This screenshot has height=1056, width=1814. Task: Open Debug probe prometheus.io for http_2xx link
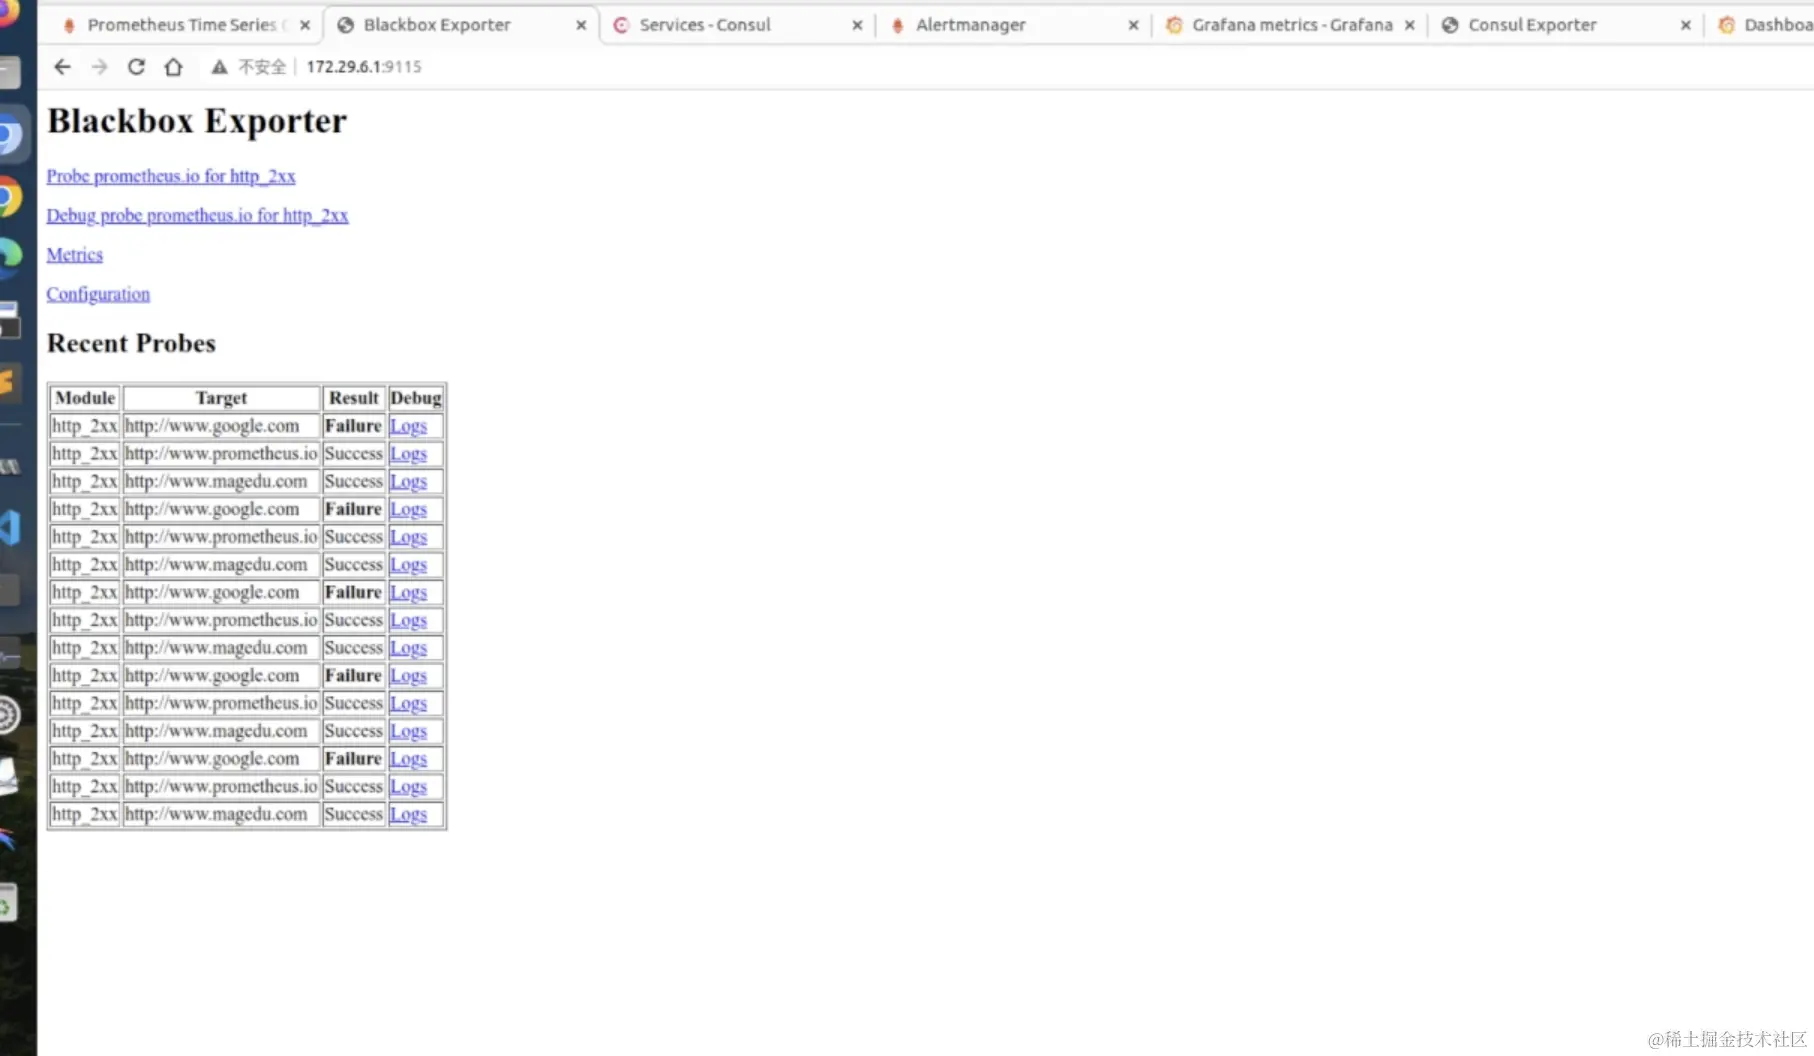pos(197,215)
